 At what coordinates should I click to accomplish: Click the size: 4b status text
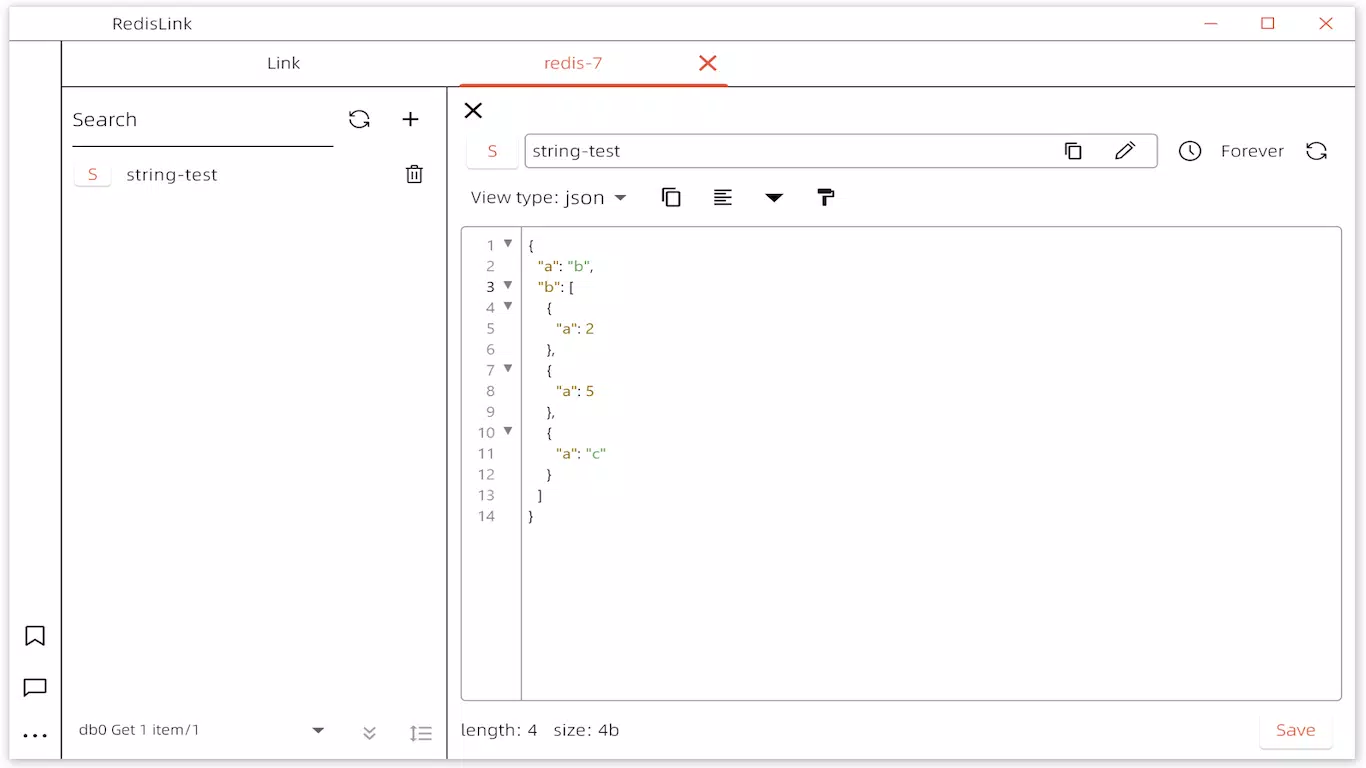586,730
